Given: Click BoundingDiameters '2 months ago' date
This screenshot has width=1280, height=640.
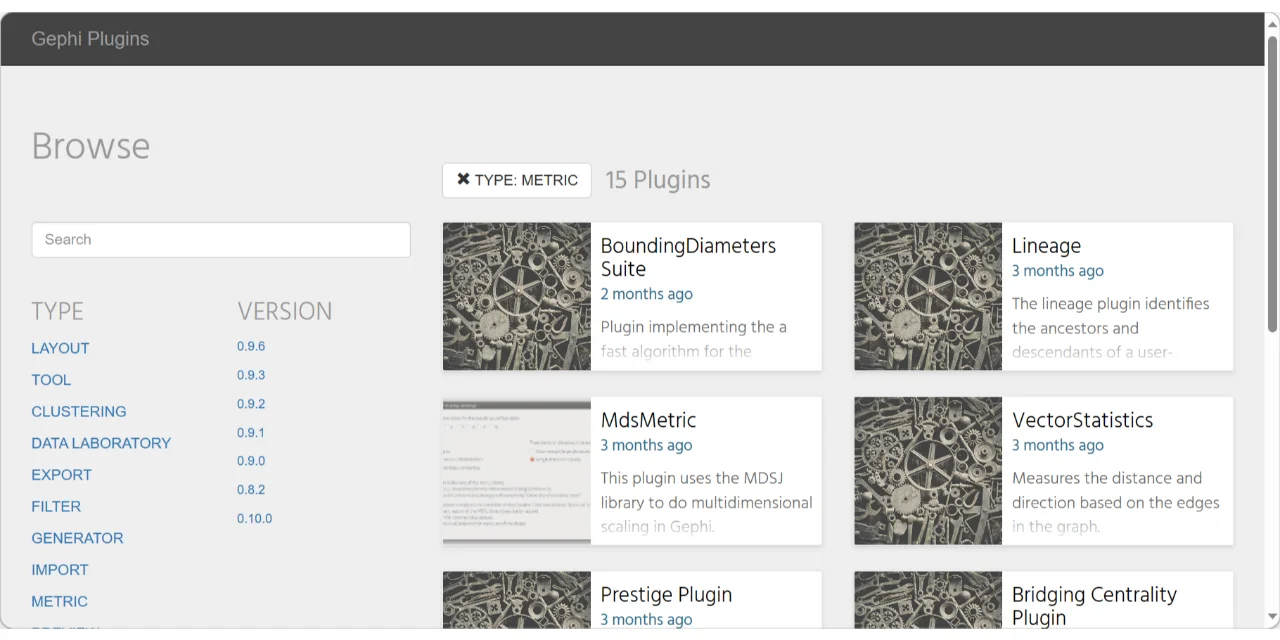Looking at the screenshot, I should click(x=646, y=294).
